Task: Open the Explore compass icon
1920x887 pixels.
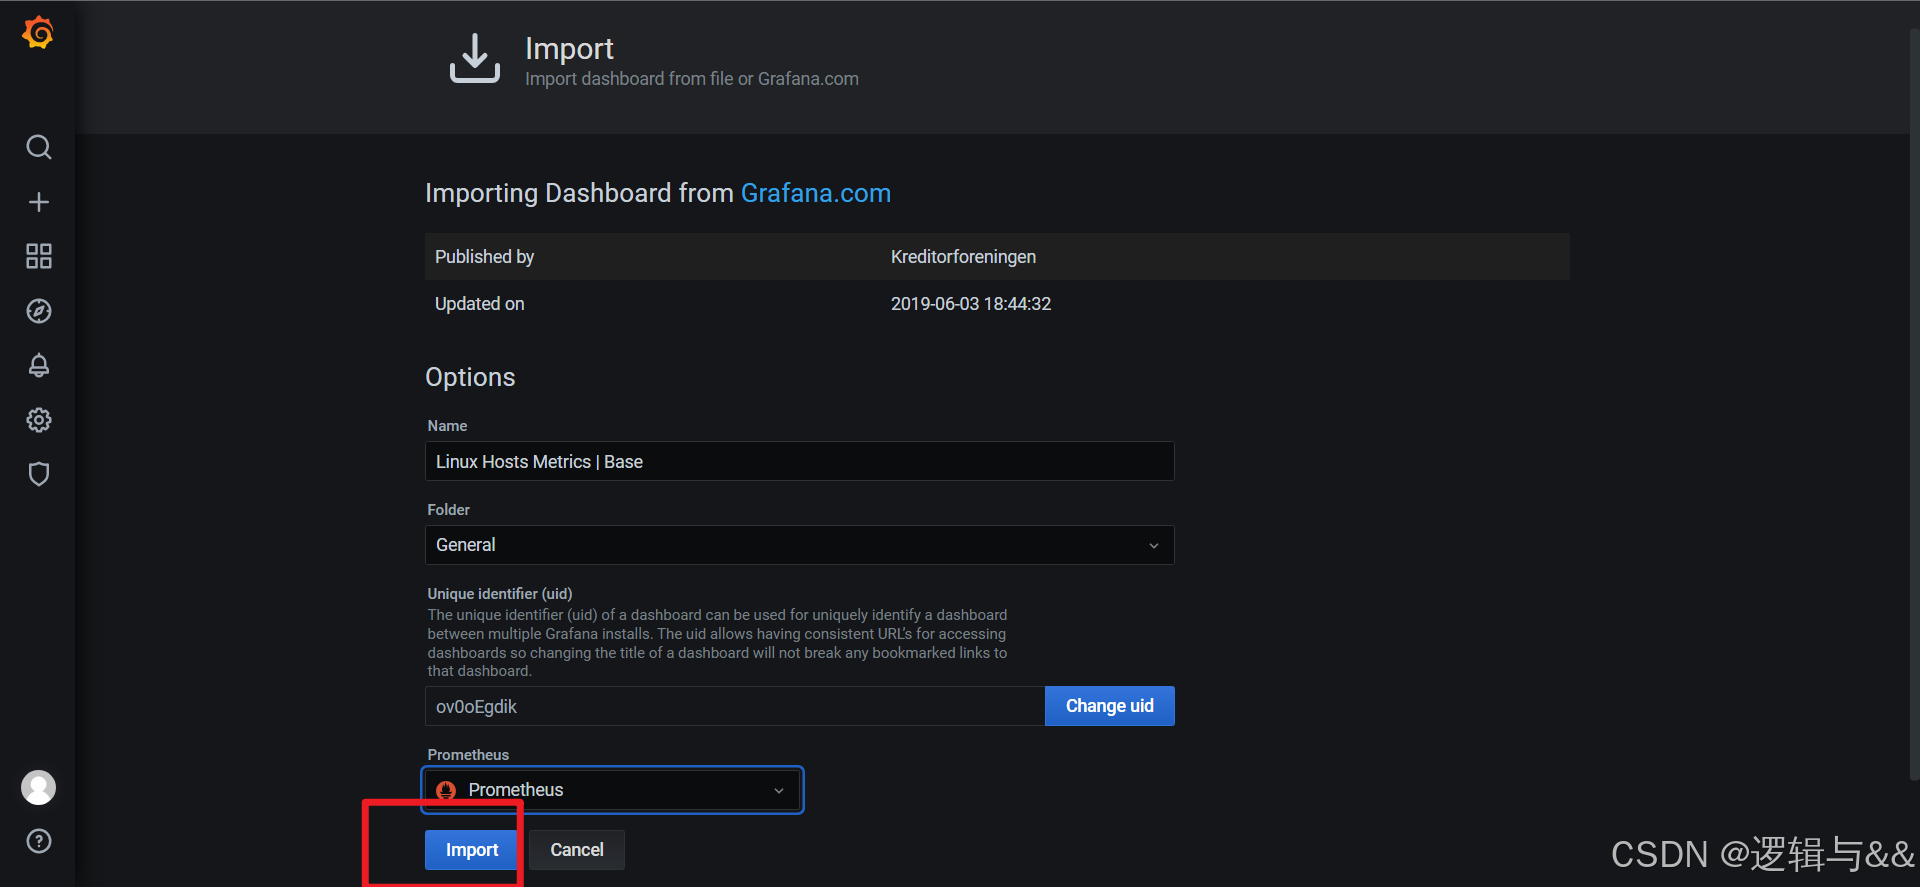Action: pyautogui.click(x=38, y=311)
